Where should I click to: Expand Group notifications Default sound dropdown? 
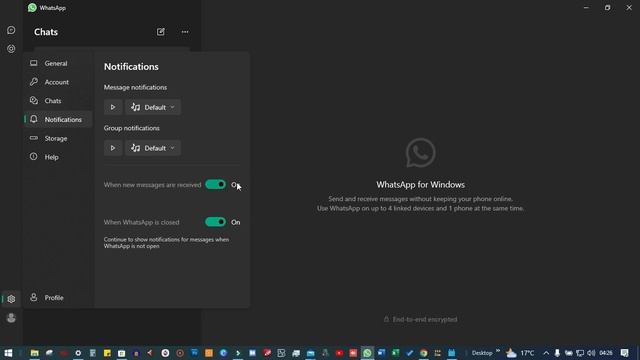(153, 148)
